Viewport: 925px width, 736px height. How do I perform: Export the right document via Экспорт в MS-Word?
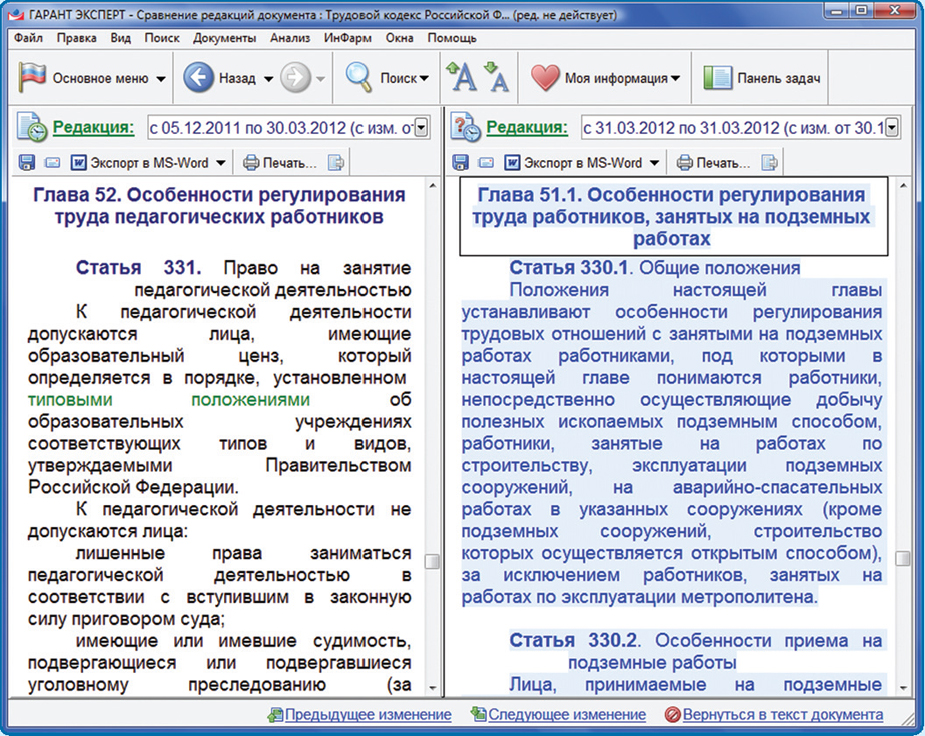(x=581, y=162)
